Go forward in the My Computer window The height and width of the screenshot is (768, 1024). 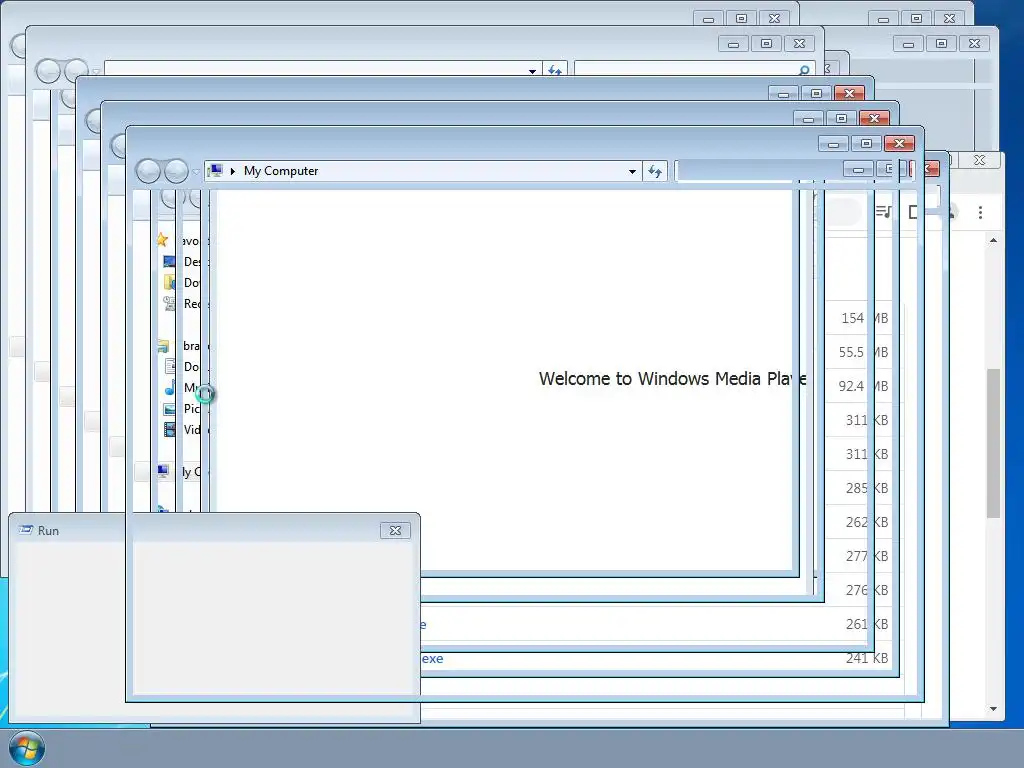click(176, 171)
